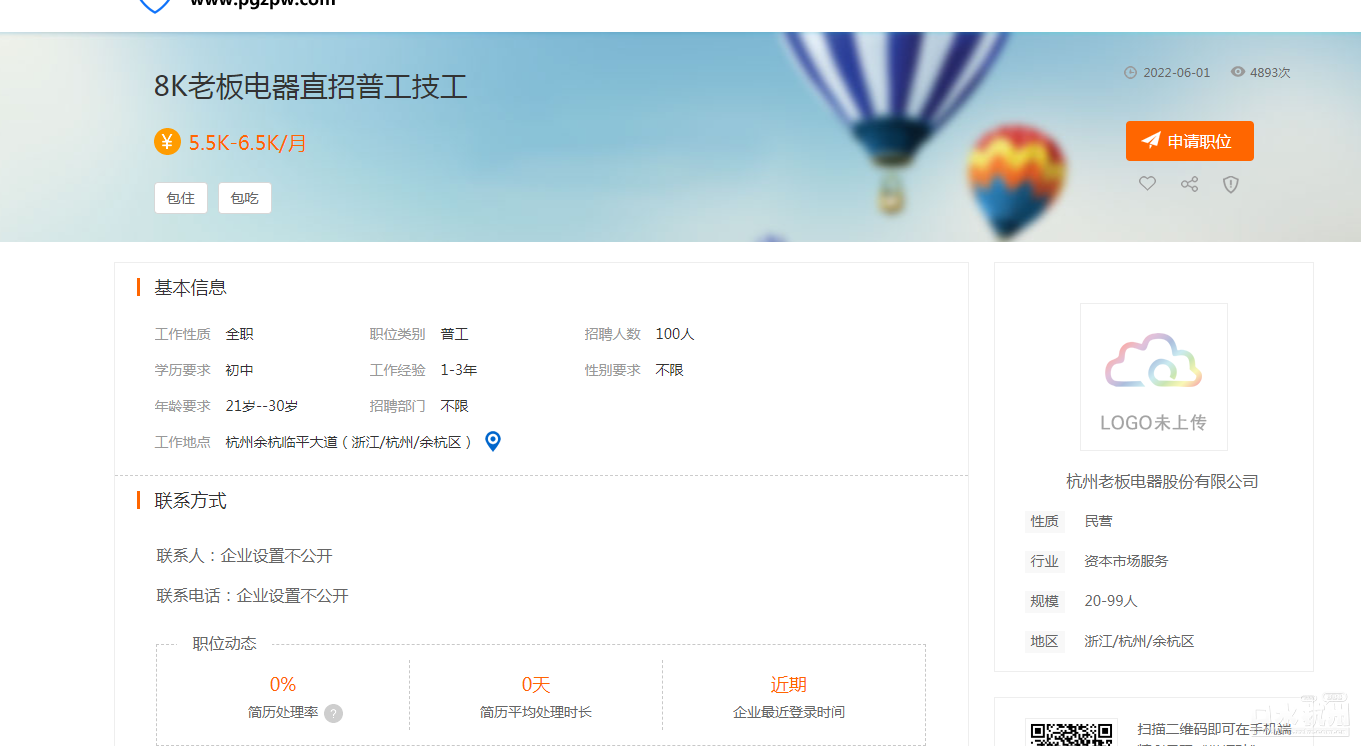Click the 基本信息 section heading
The width and height of the screenshot is (1361, 746).
point(190,288)
